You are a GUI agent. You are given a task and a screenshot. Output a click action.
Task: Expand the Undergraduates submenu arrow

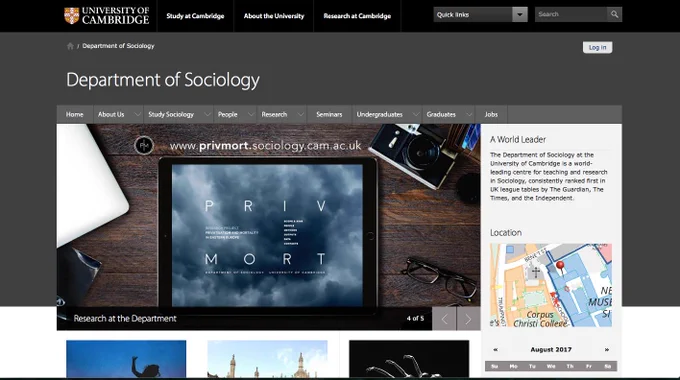tap(416, 115)
